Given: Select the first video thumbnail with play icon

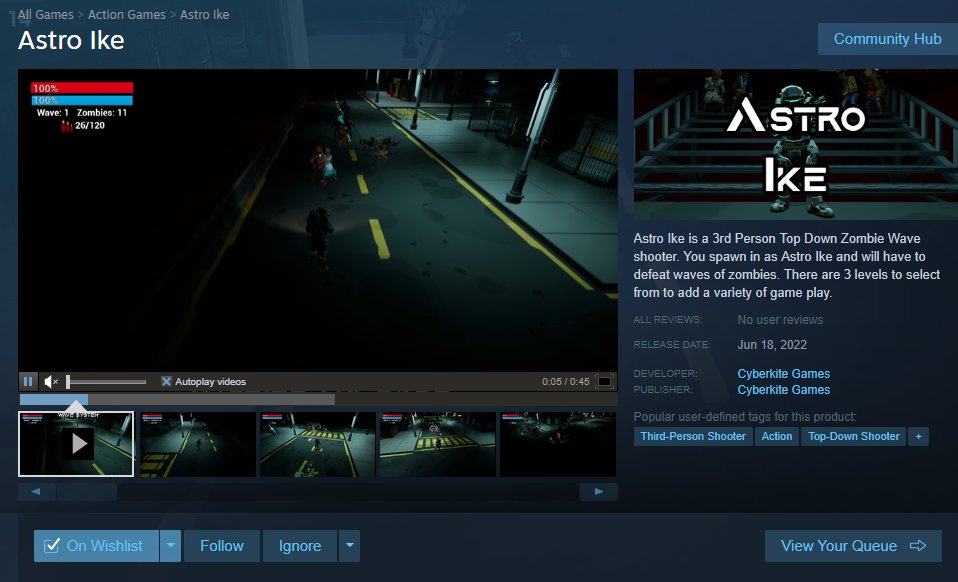Looking at the screenshot, I should (x=76, y=444).
